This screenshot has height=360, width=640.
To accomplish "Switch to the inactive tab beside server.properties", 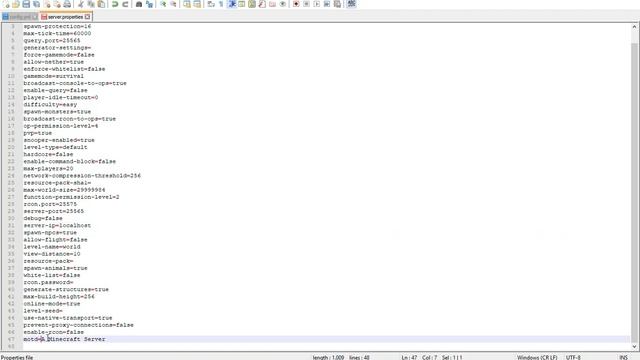I will (x=20, y=17).
